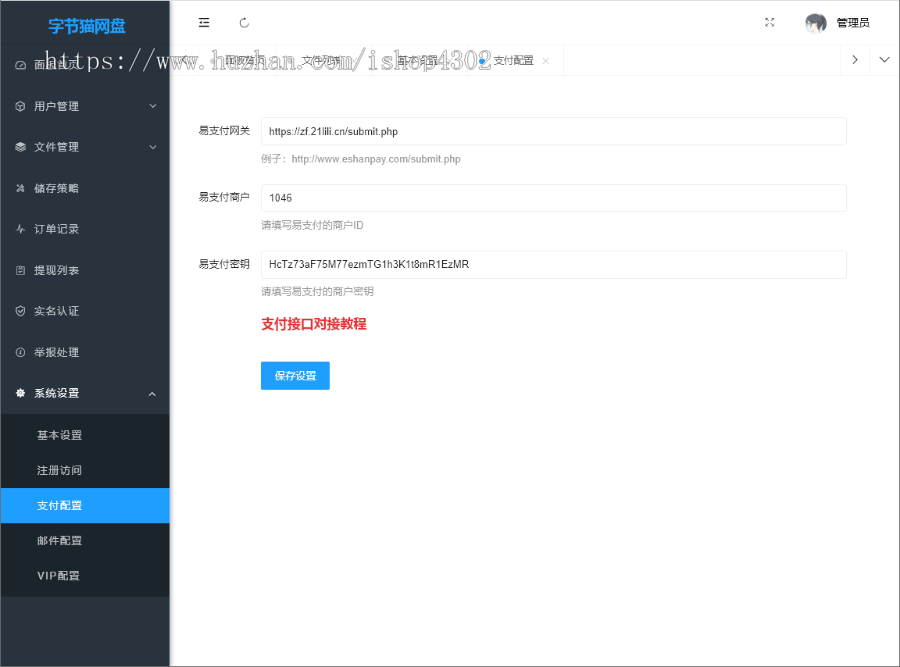Click the example URL hint text
900x667 pixels.
360,159
